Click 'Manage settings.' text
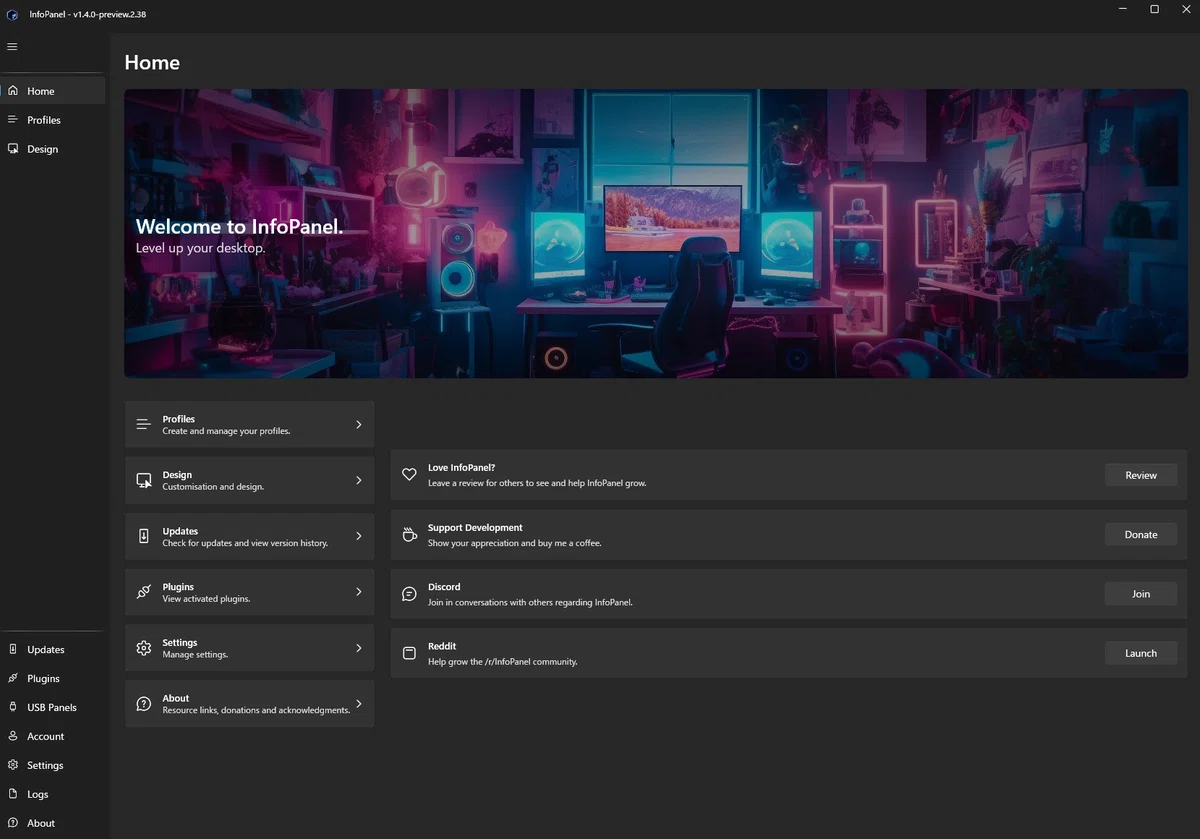 (195, 655)
